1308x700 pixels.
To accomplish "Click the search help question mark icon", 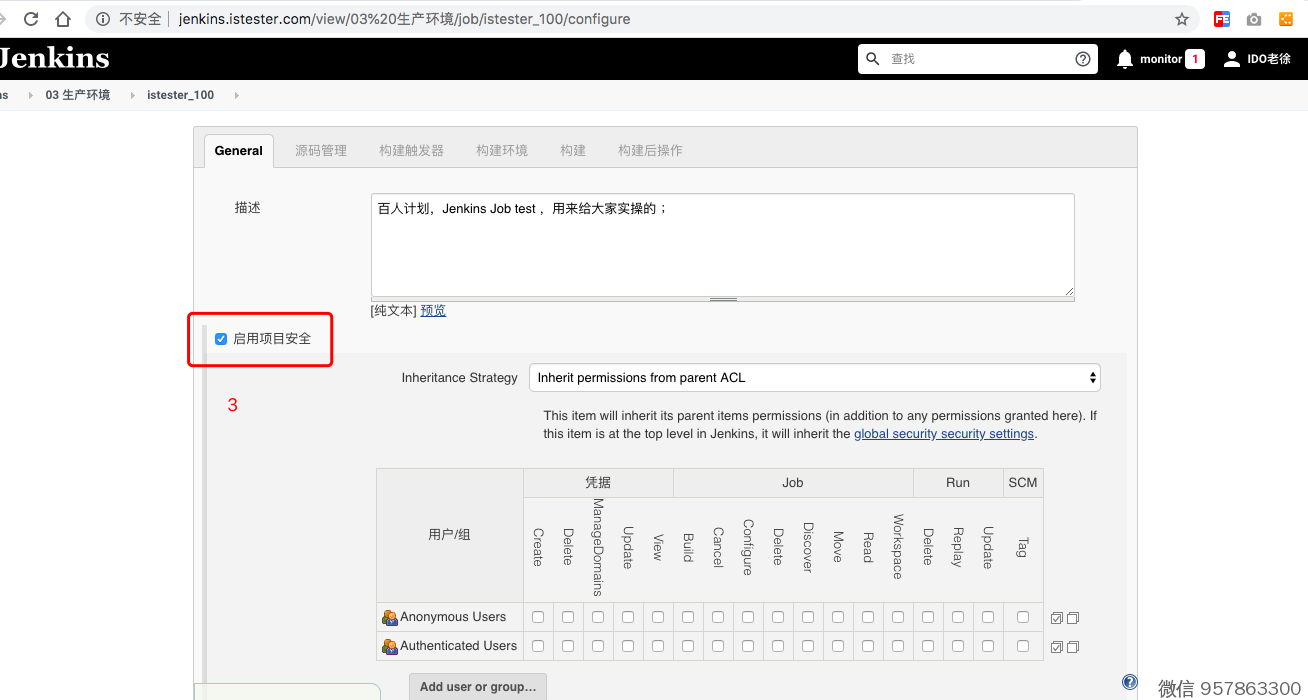I will click(1082, 59).
